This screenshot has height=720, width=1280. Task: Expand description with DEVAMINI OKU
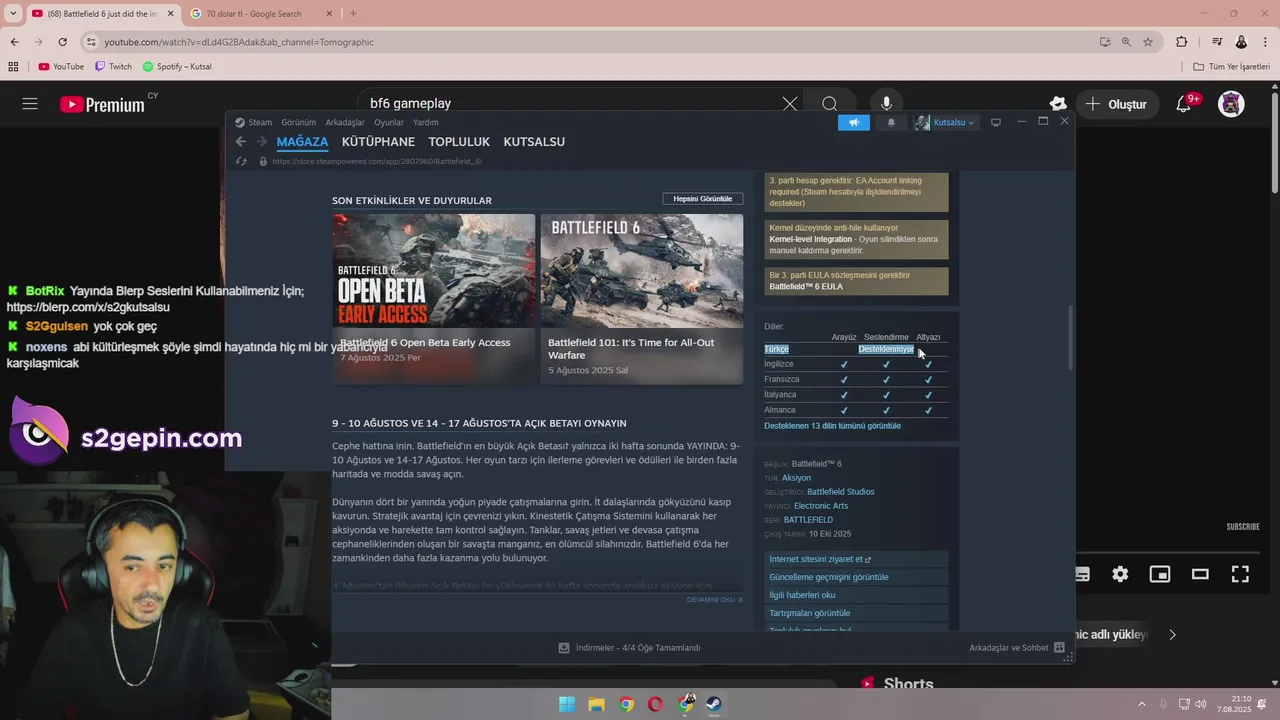tap(715, 600)
